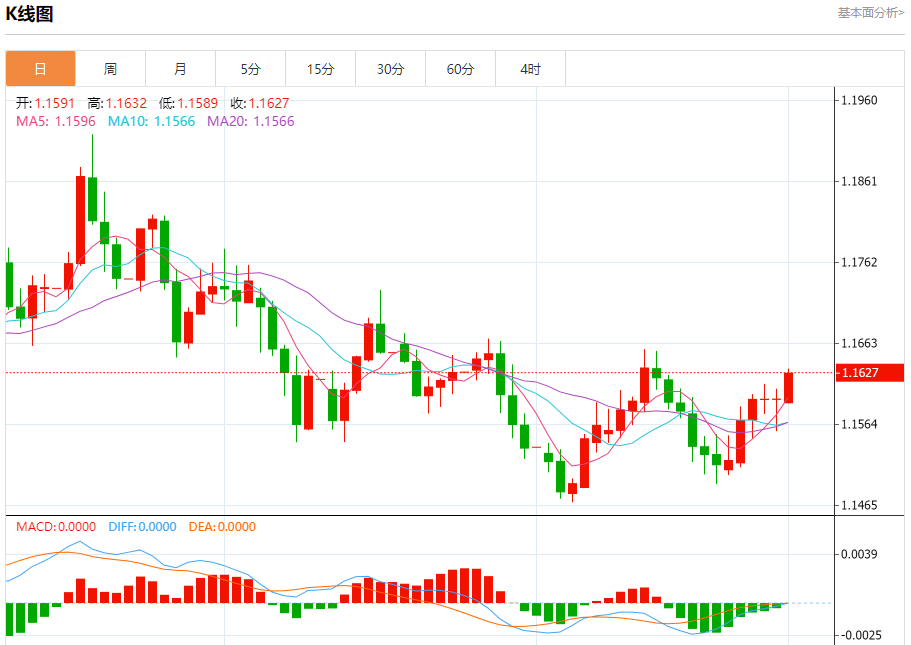Image resolution: width=911 pixels, height=645 pixels.
Task: Click the 1.1960 price axis label
Action: point(858,100)
